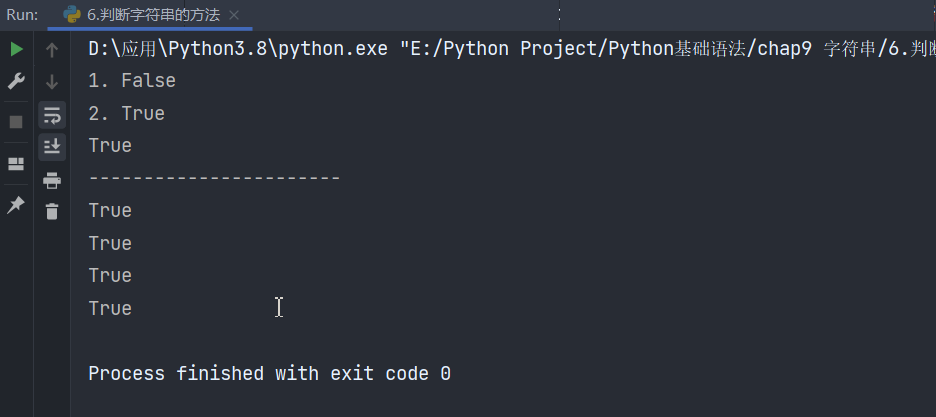The image size is (936, 417).
Task: Toggle soft-wrap for console output
Action: (52, 115)
